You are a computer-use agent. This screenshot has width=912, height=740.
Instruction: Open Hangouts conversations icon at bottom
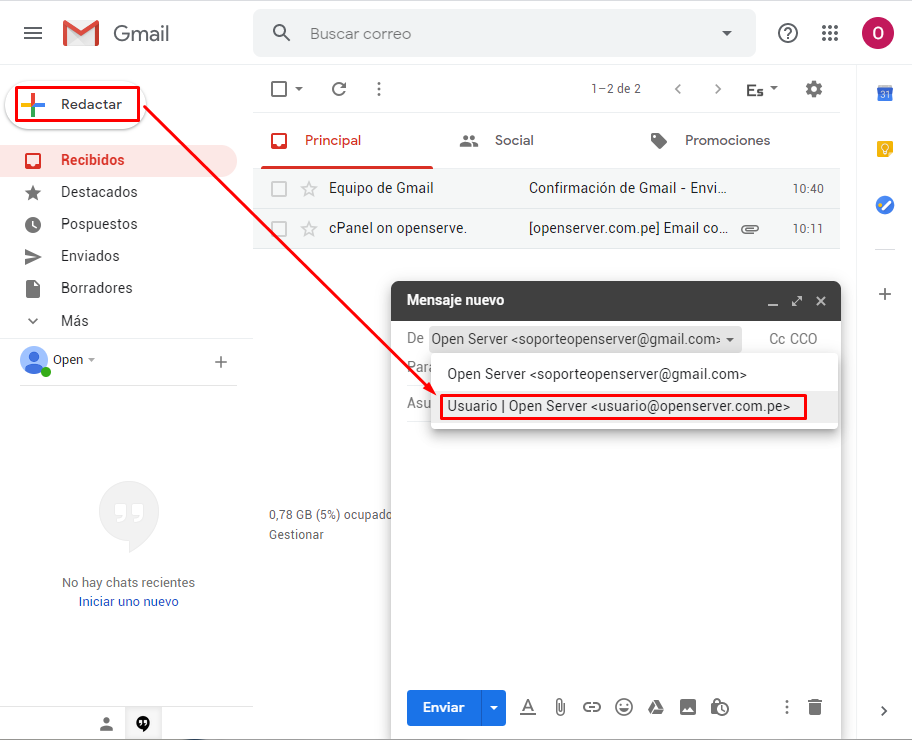click(142, 724)
